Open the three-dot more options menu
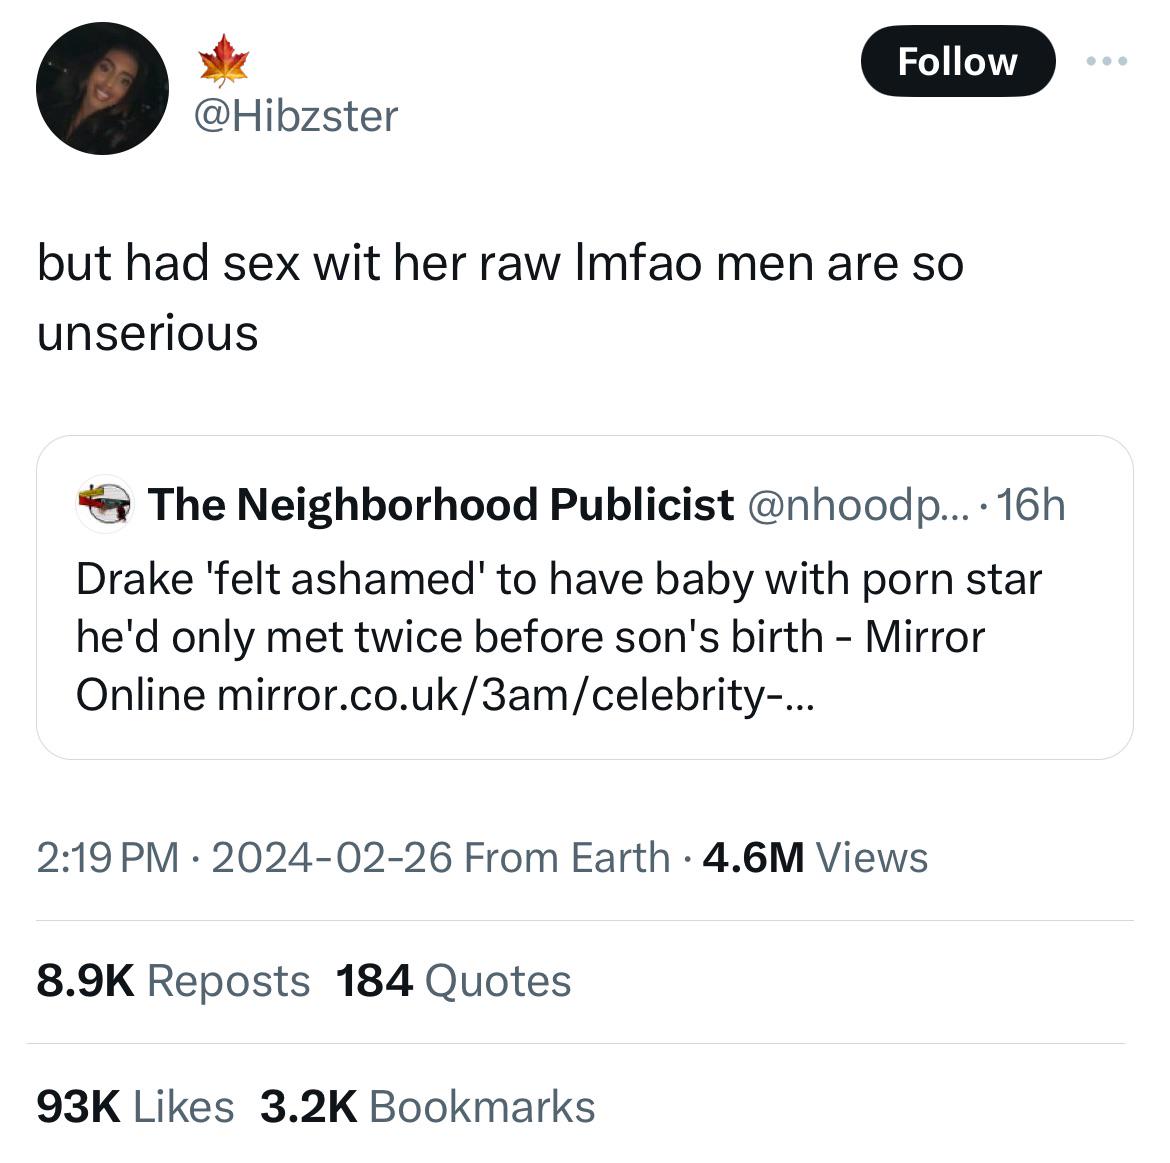1170x1163 pixels. 1106,61
